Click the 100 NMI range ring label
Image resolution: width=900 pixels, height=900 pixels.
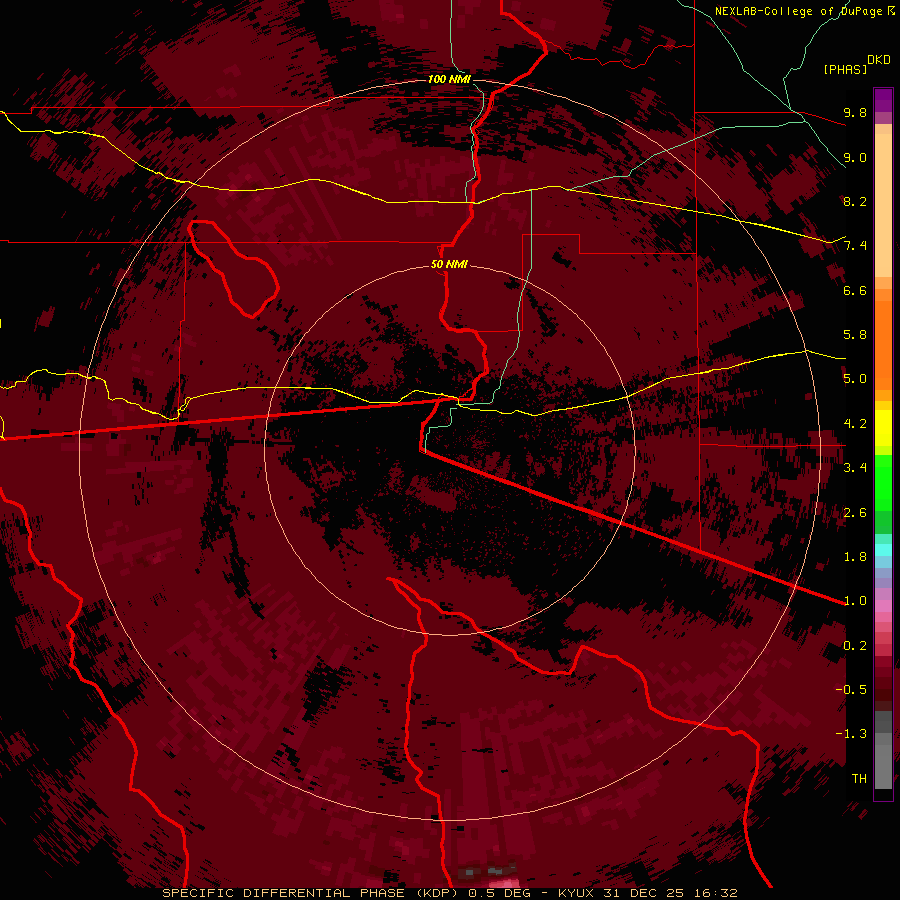449,79
